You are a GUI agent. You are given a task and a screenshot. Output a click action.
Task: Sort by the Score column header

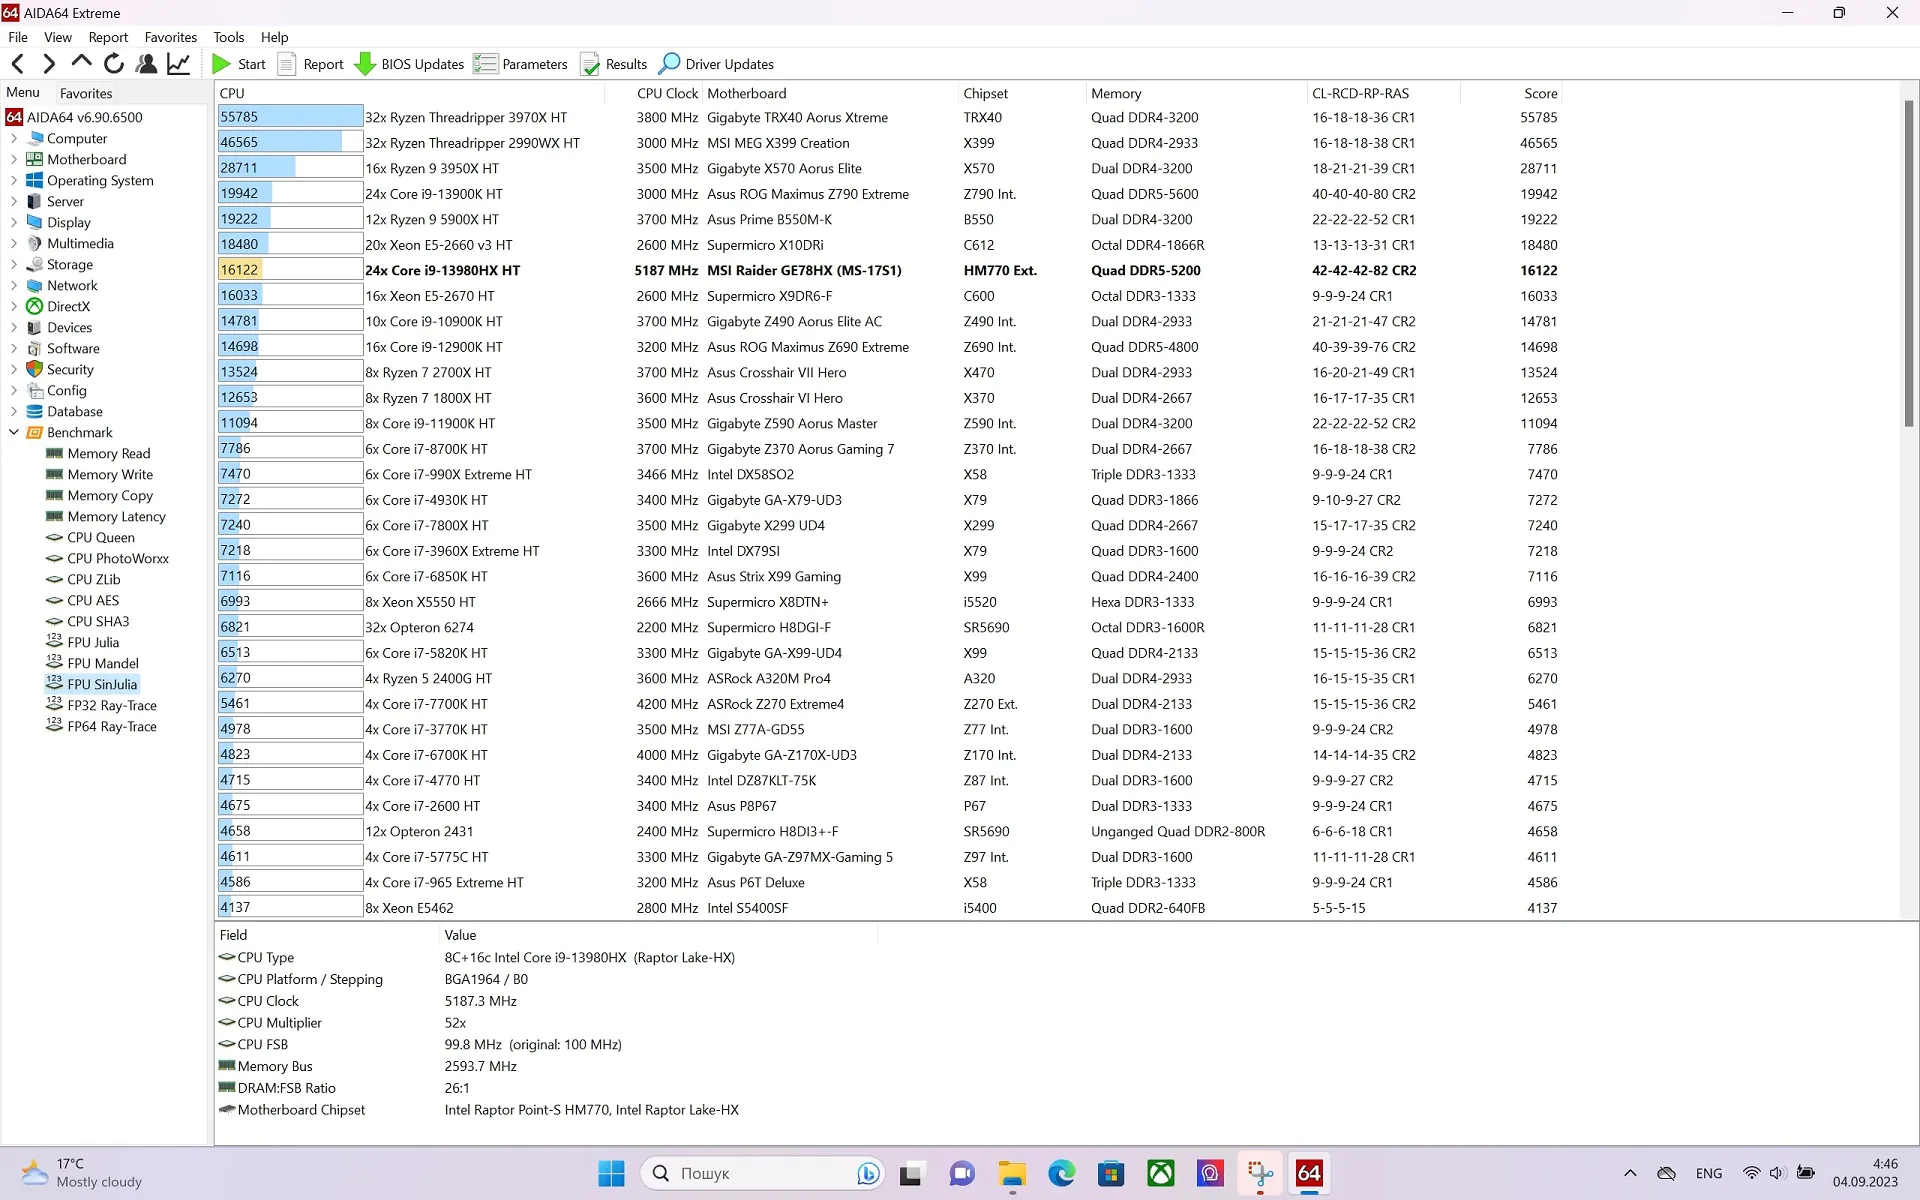coord(1511,93)
